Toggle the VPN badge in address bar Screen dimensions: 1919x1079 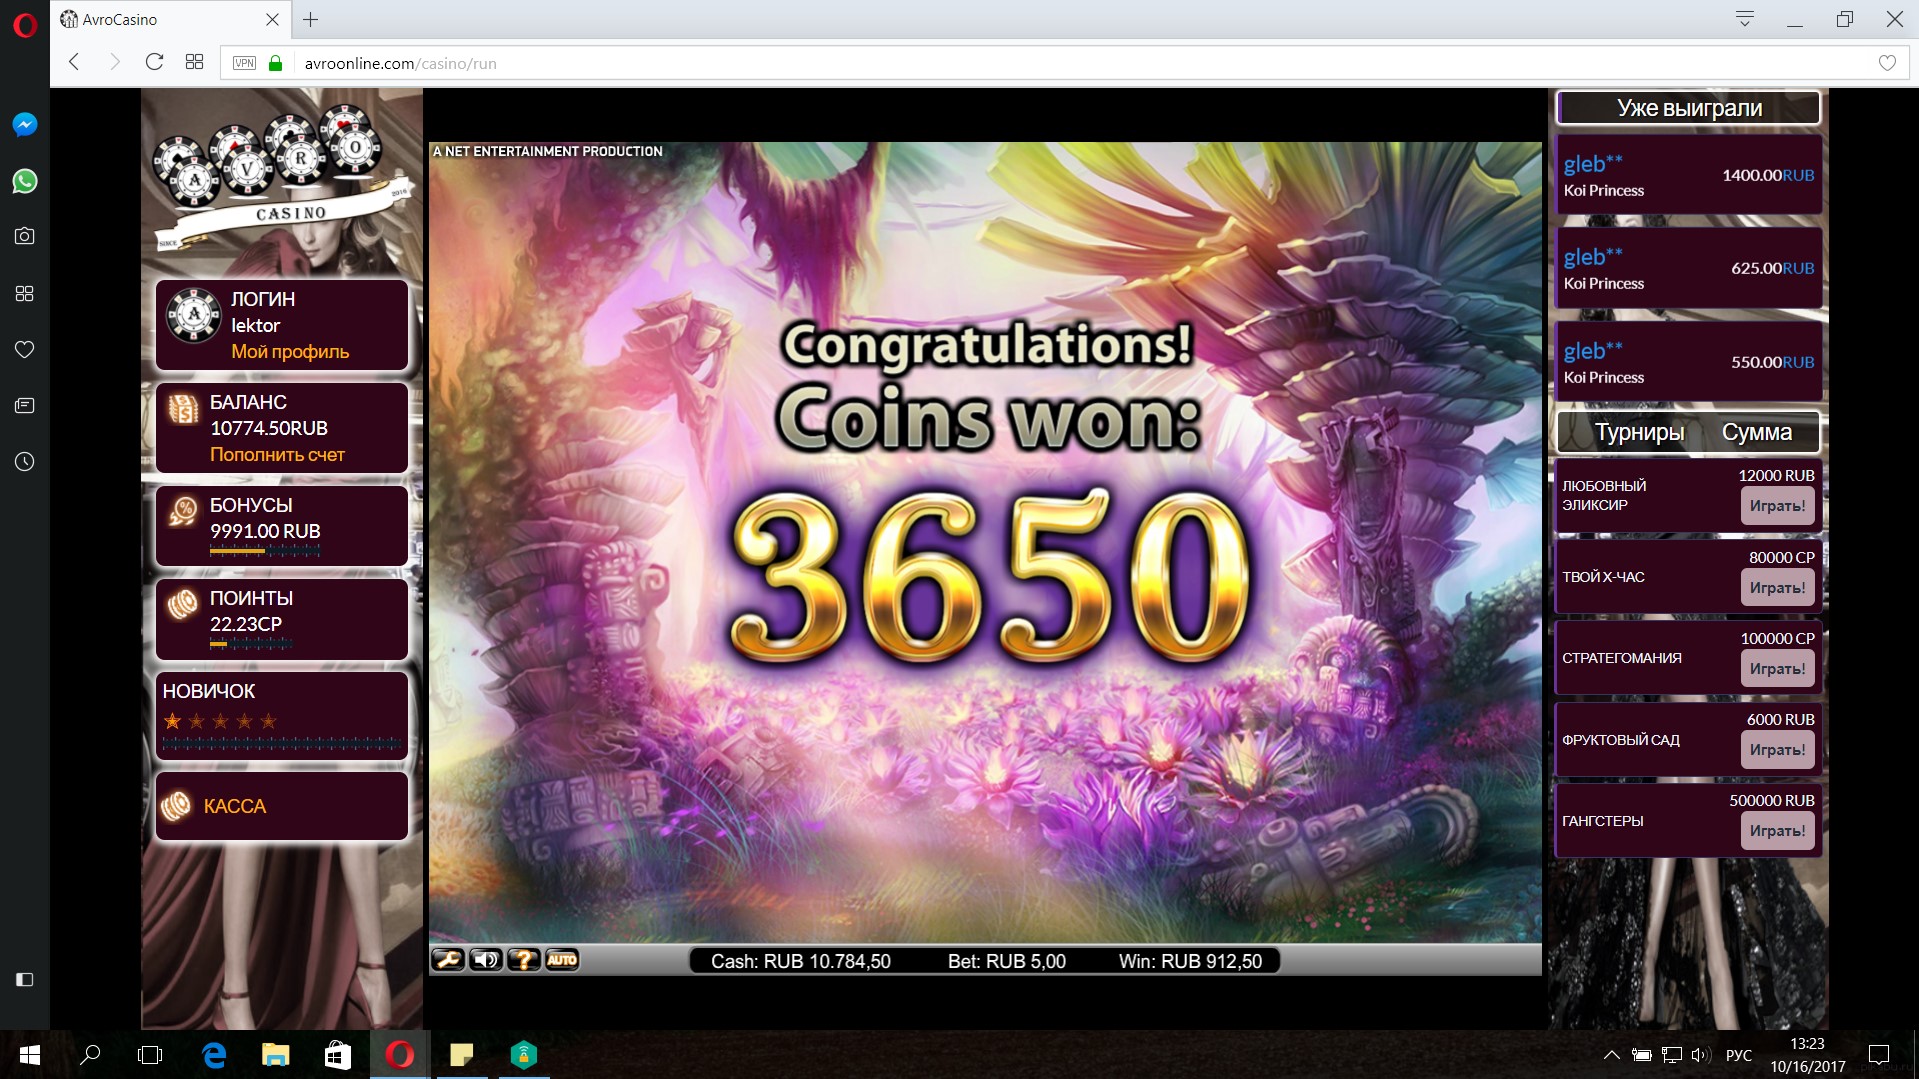(244, 63)
